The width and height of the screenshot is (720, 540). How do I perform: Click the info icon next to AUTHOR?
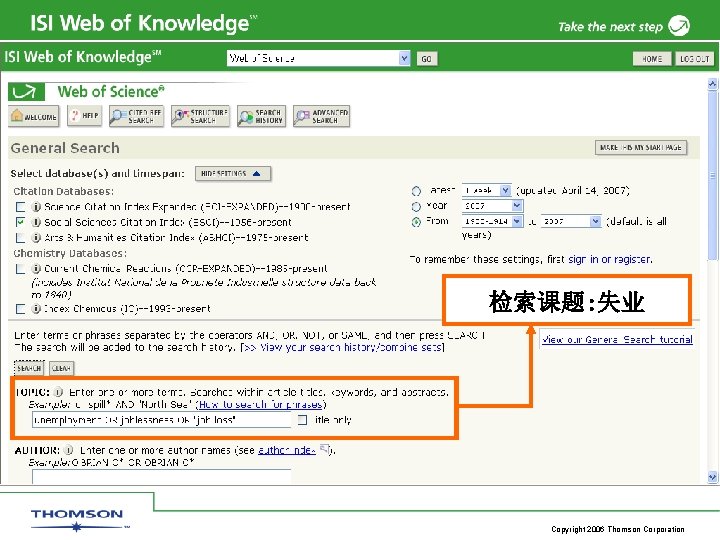(68, 450)
